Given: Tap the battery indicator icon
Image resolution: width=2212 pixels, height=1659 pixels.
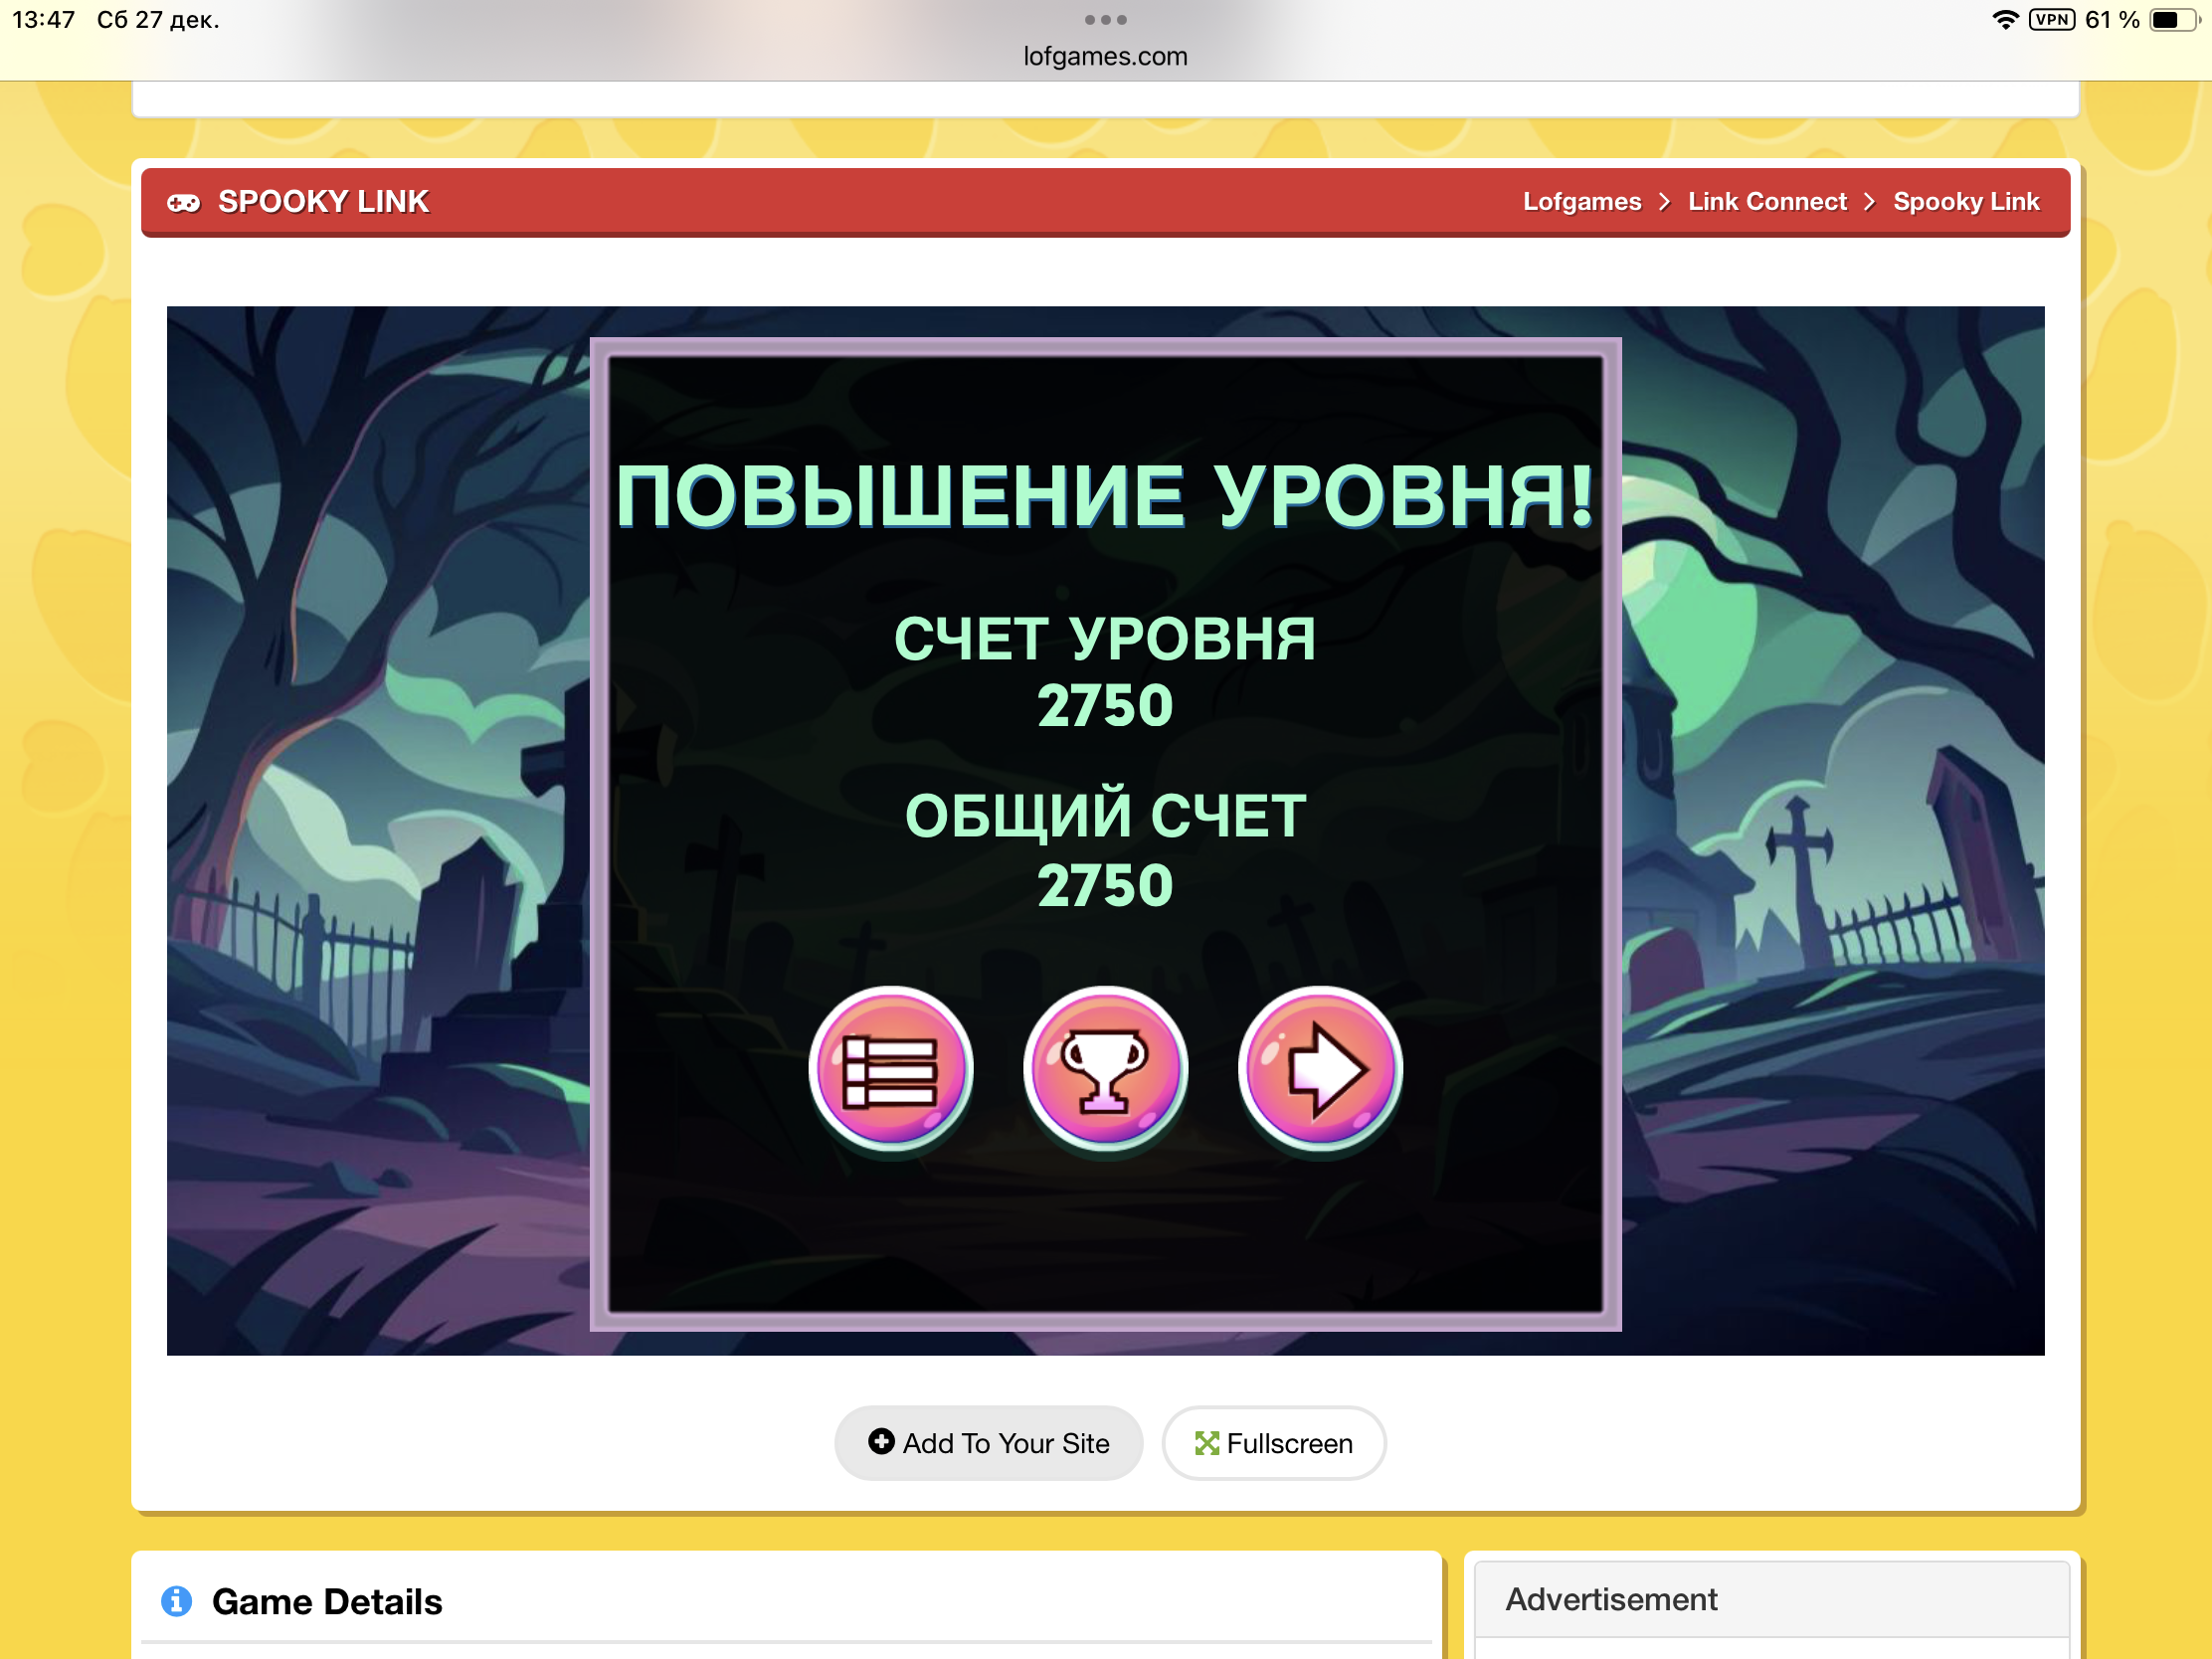Looking at the screenshot, I should pyautogui.click(x=2174, y=20).
